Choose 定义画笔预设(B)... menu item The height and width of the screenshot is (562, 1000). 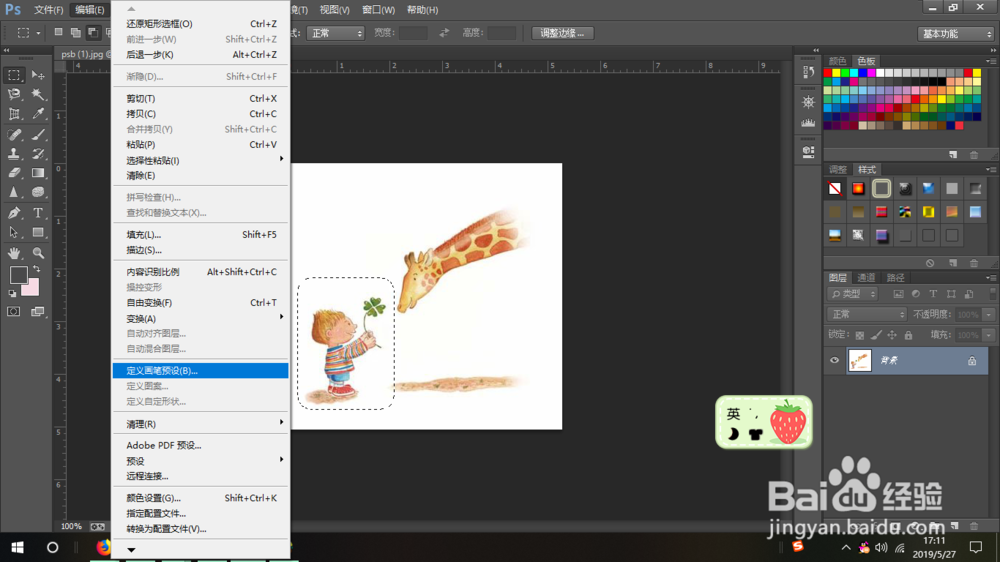point(200,371)
